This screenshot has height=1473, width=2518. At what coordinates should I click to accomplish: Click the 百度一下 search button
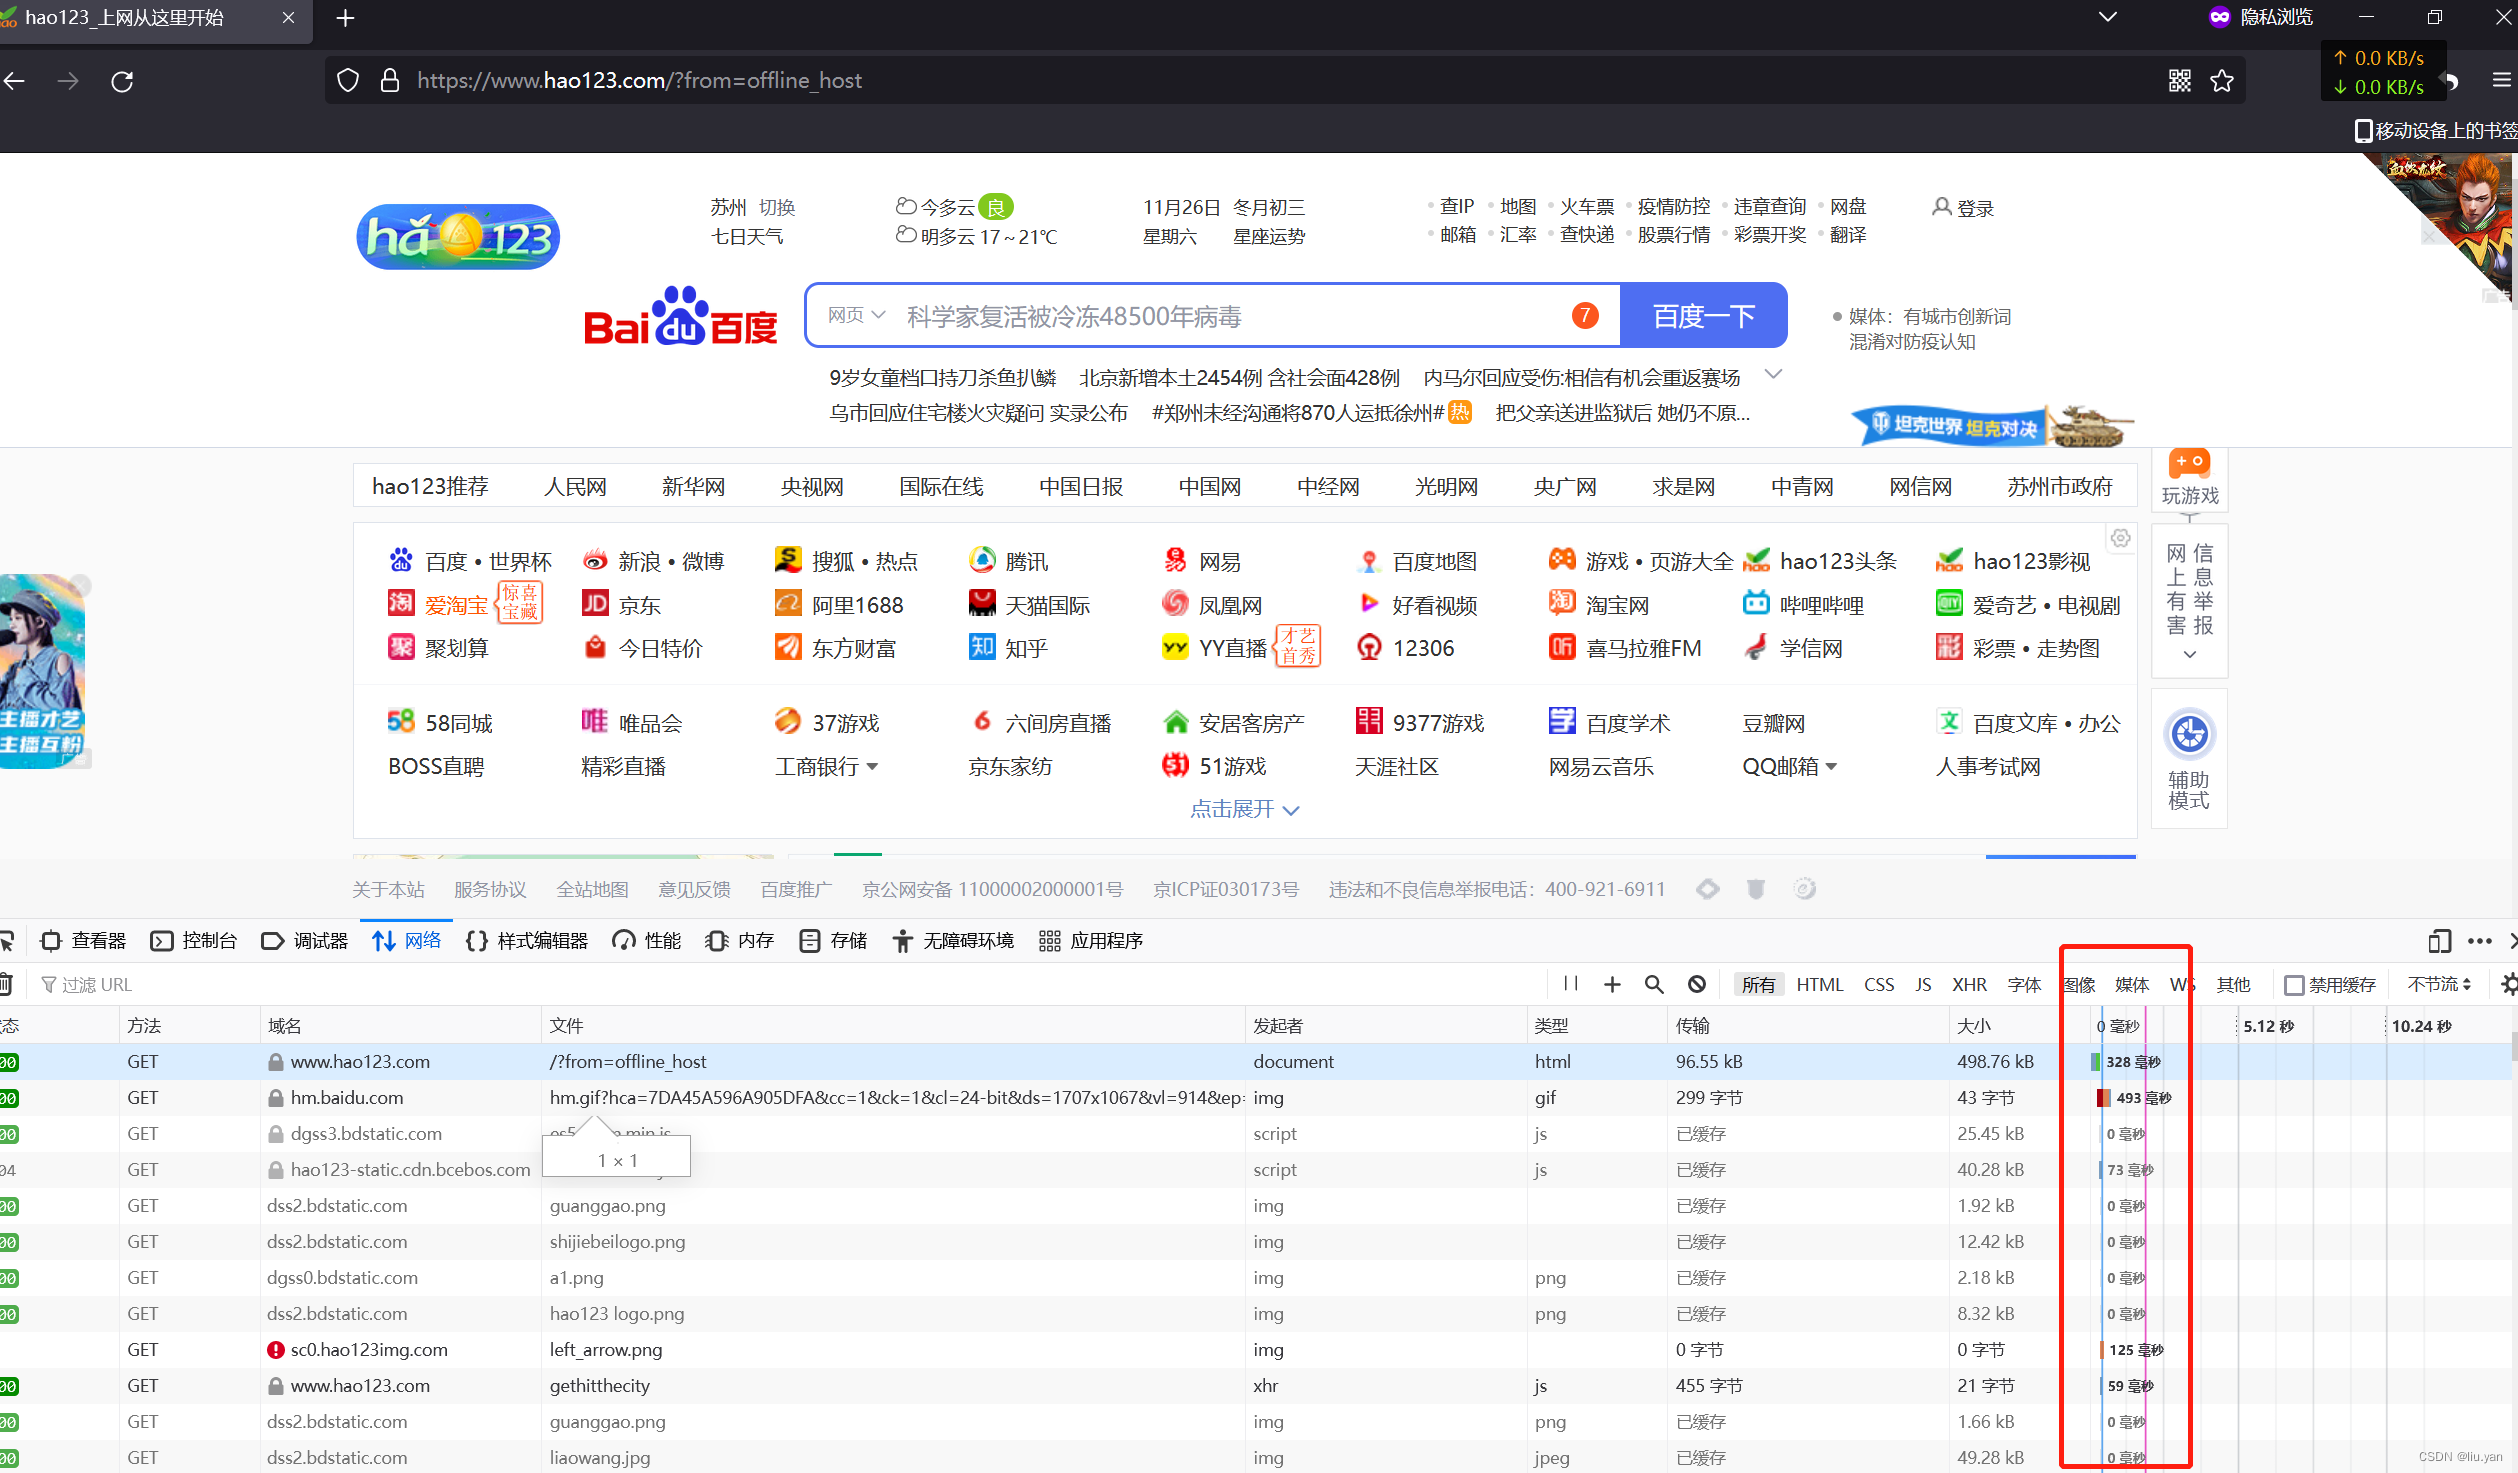(1703, 316)
